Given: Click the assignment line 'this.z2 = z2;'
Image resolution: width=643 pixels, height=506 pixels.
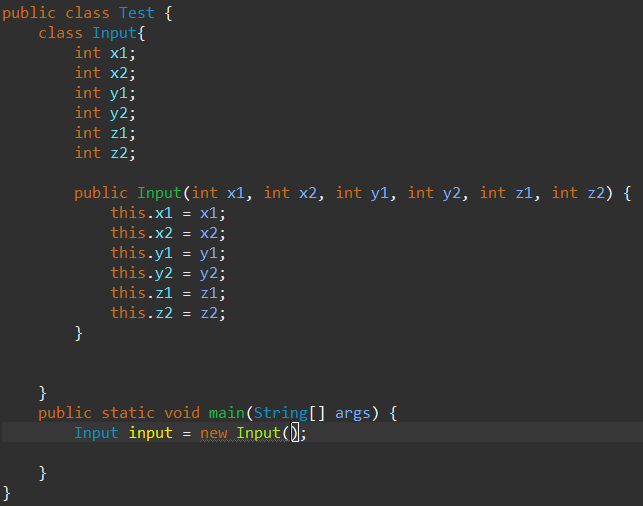Looking at the screenshot, I should point(168,313).
